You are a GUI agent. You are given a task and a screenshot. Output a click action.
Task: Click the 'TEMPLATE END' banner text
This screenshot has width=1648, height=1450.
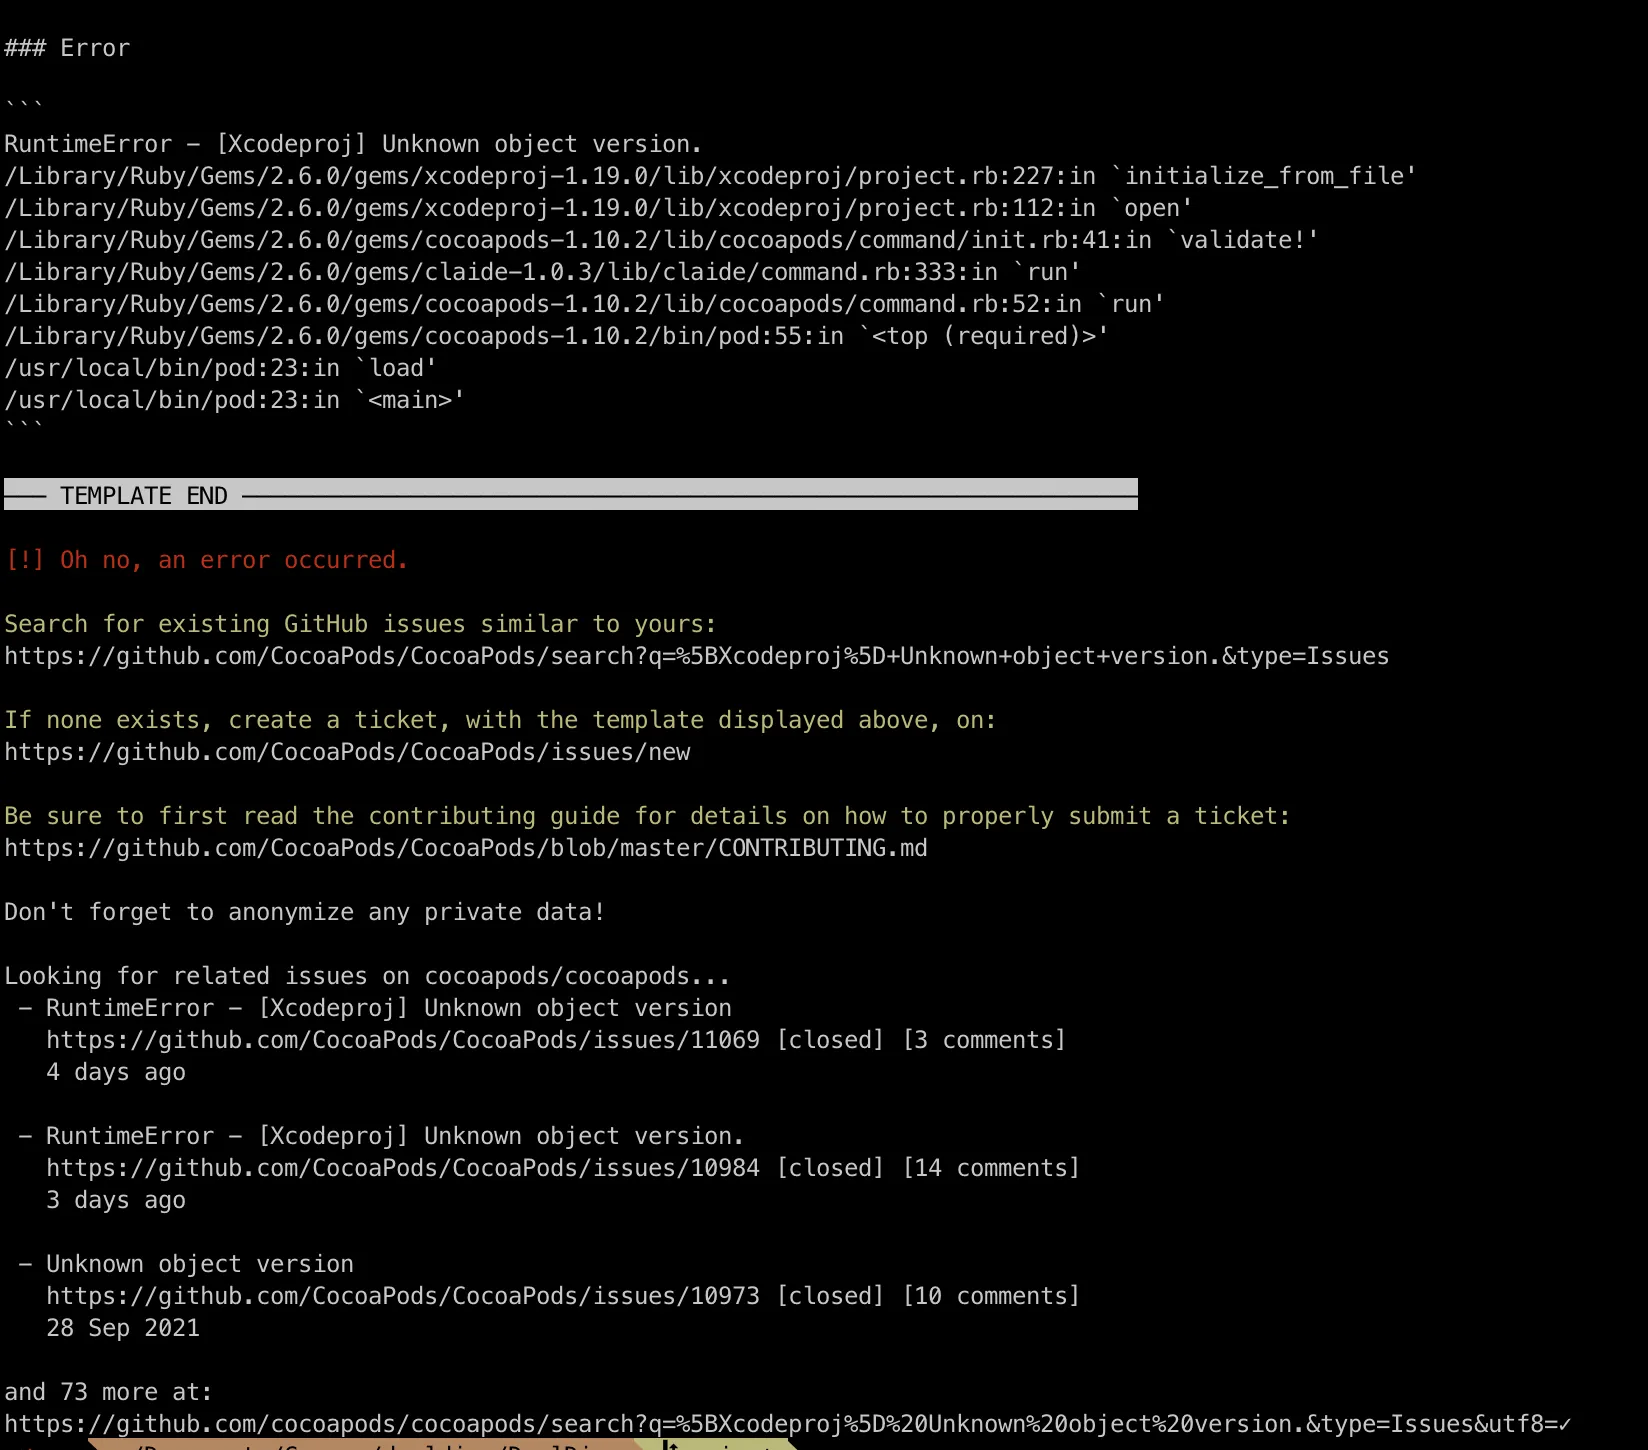[x=144, y=496]
